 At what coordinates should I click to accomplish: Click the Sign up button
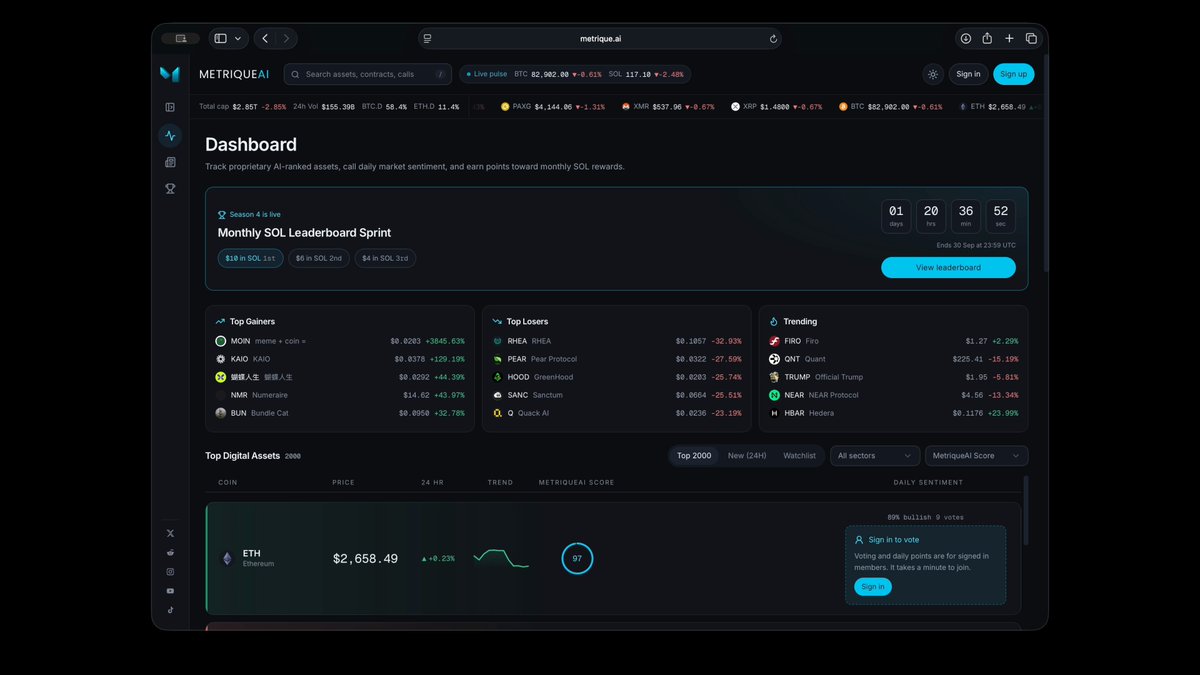pyautogui.click(x=1014, y=74)
